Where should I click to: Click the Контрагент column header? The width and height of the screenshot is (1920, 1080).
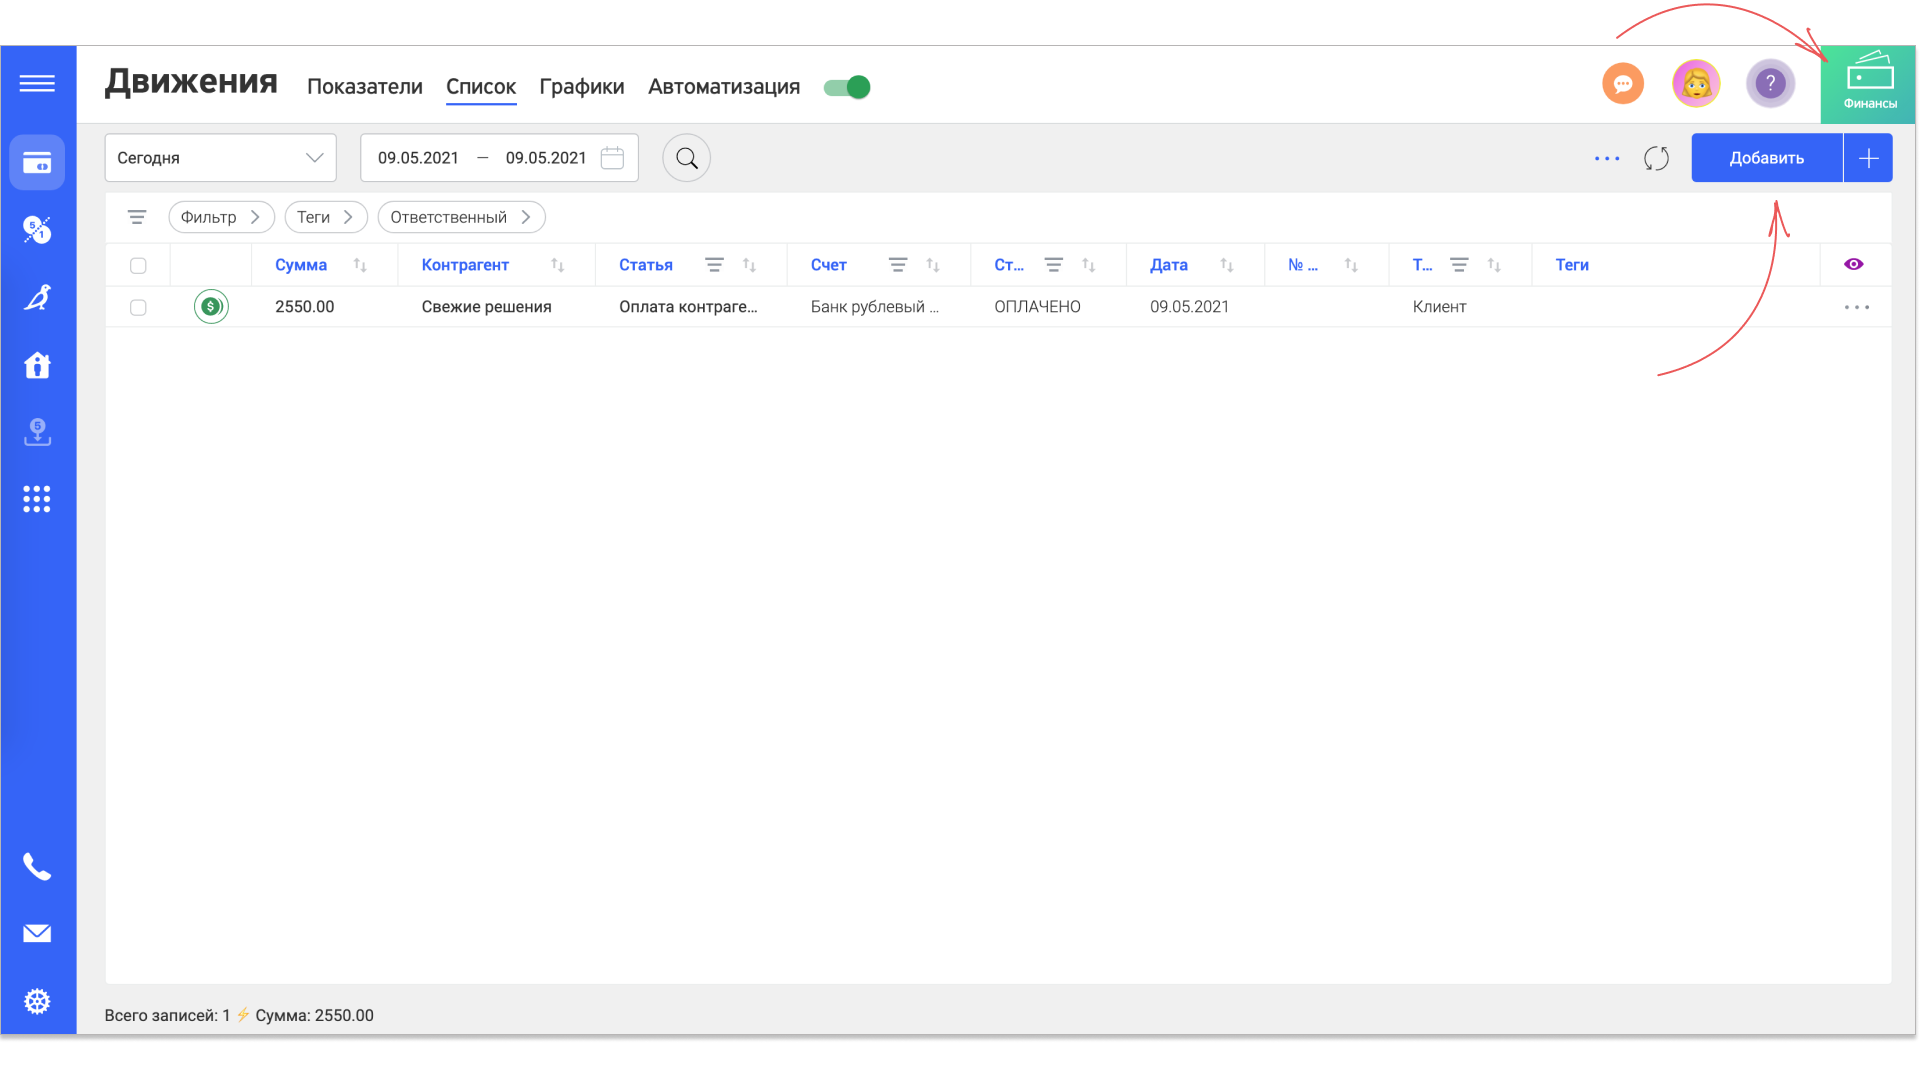465,265
